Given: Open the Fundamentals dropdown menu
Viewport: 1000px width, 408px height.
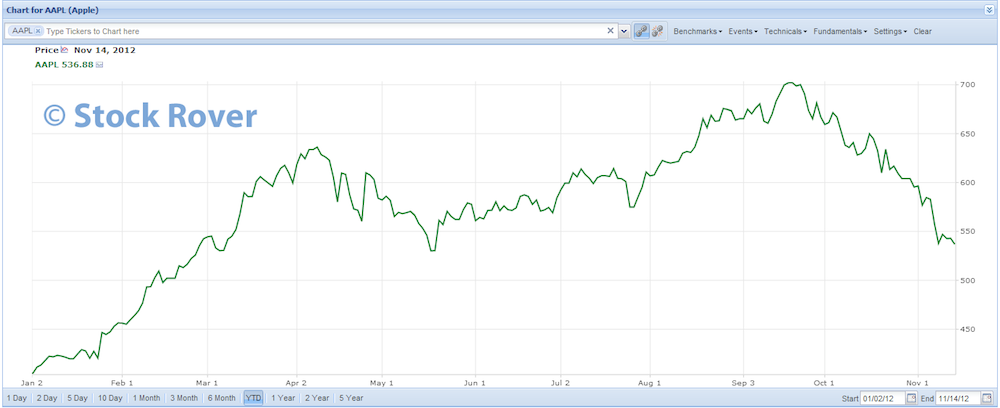Looking at the screenshot, I should (x=841, y=31).
